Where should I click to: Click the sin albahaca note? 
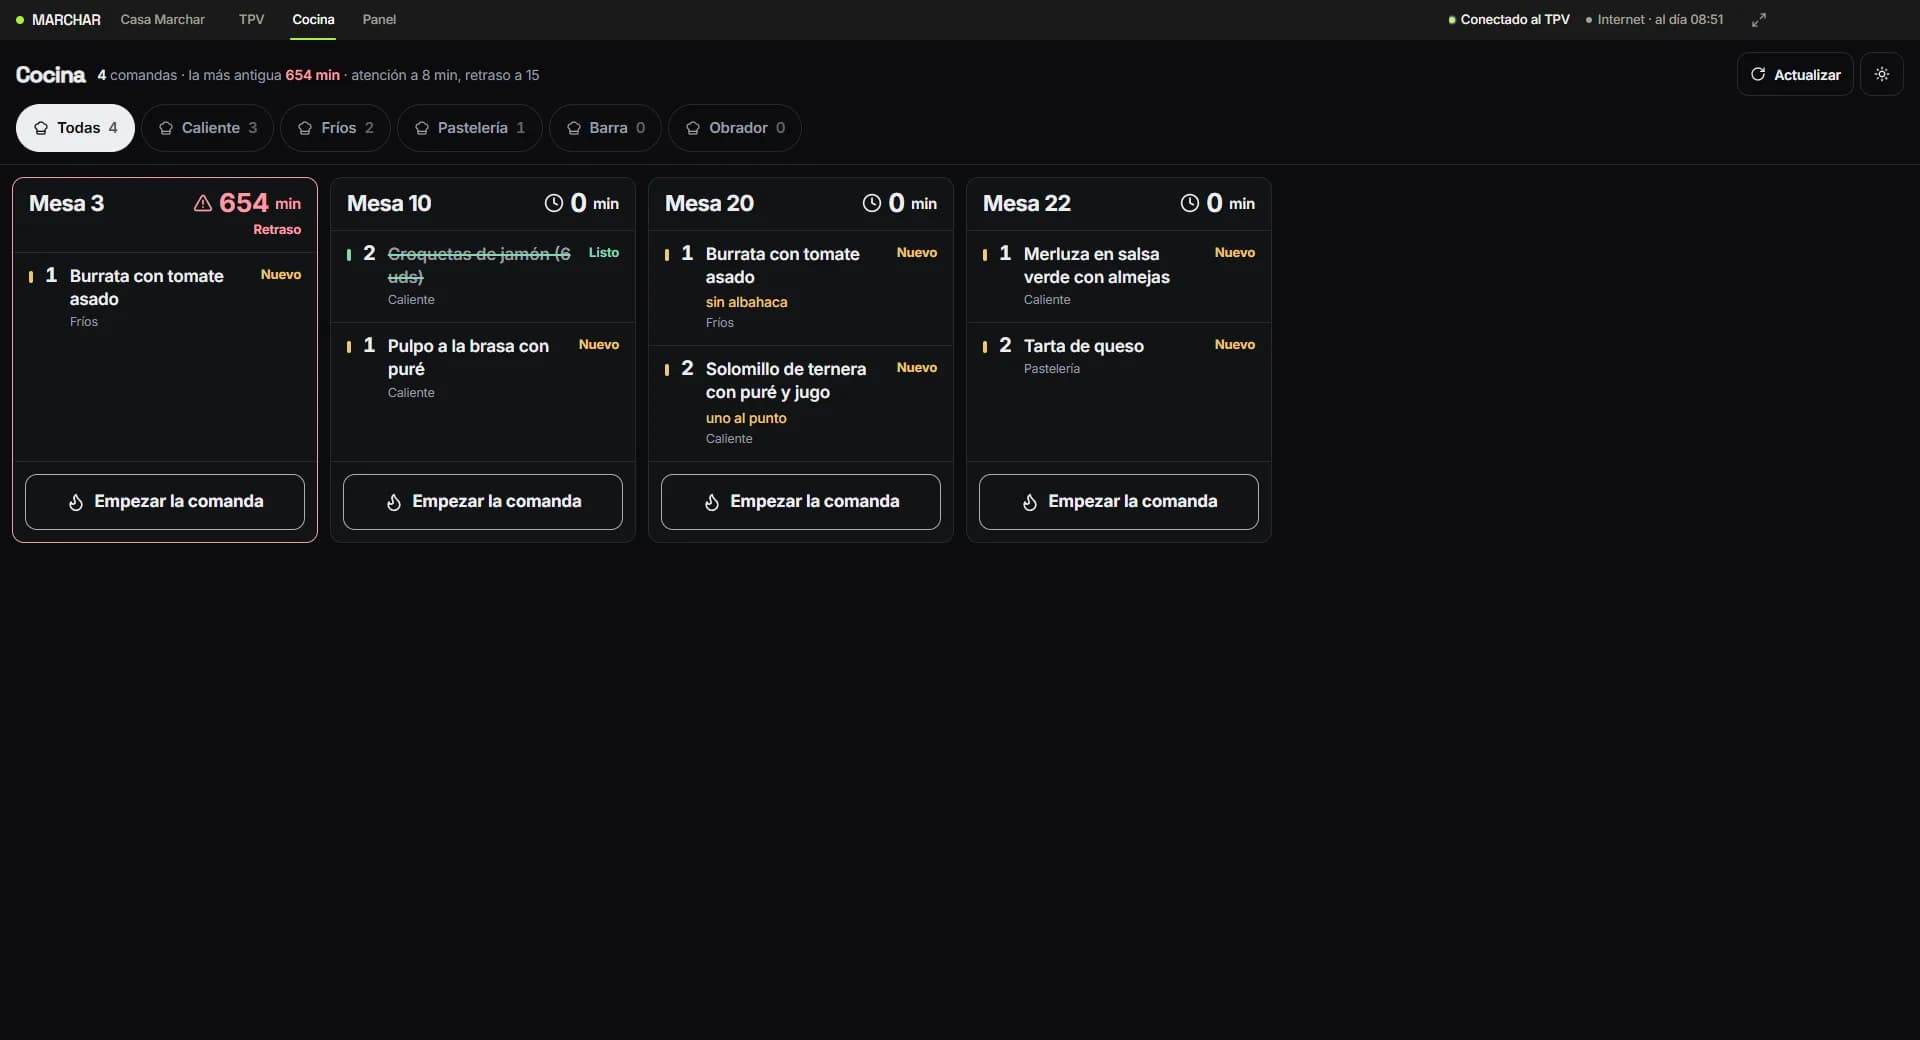(x=746, y=302)
